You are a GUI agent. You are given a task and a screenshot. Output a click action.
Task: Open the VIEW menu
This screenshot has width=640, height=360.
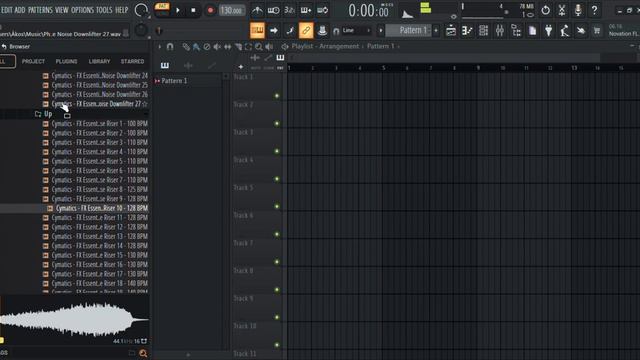click(62, 10)
